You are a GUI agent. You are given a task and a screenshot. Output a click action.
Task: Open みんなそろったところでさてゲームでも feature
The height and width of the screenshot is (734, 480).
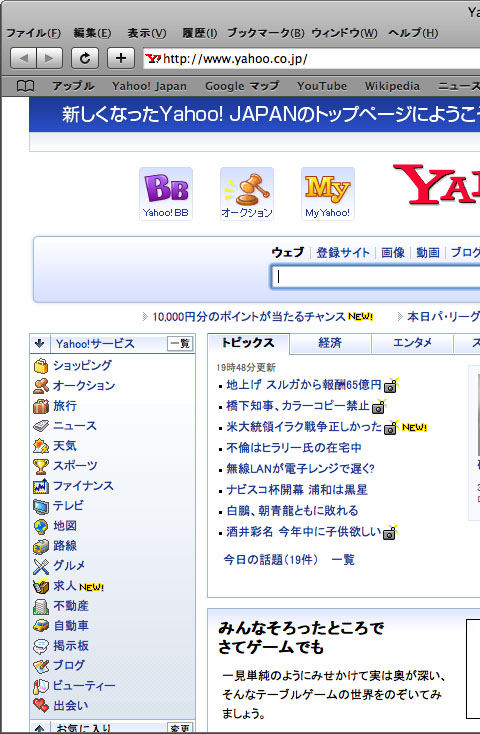[301, 638]
